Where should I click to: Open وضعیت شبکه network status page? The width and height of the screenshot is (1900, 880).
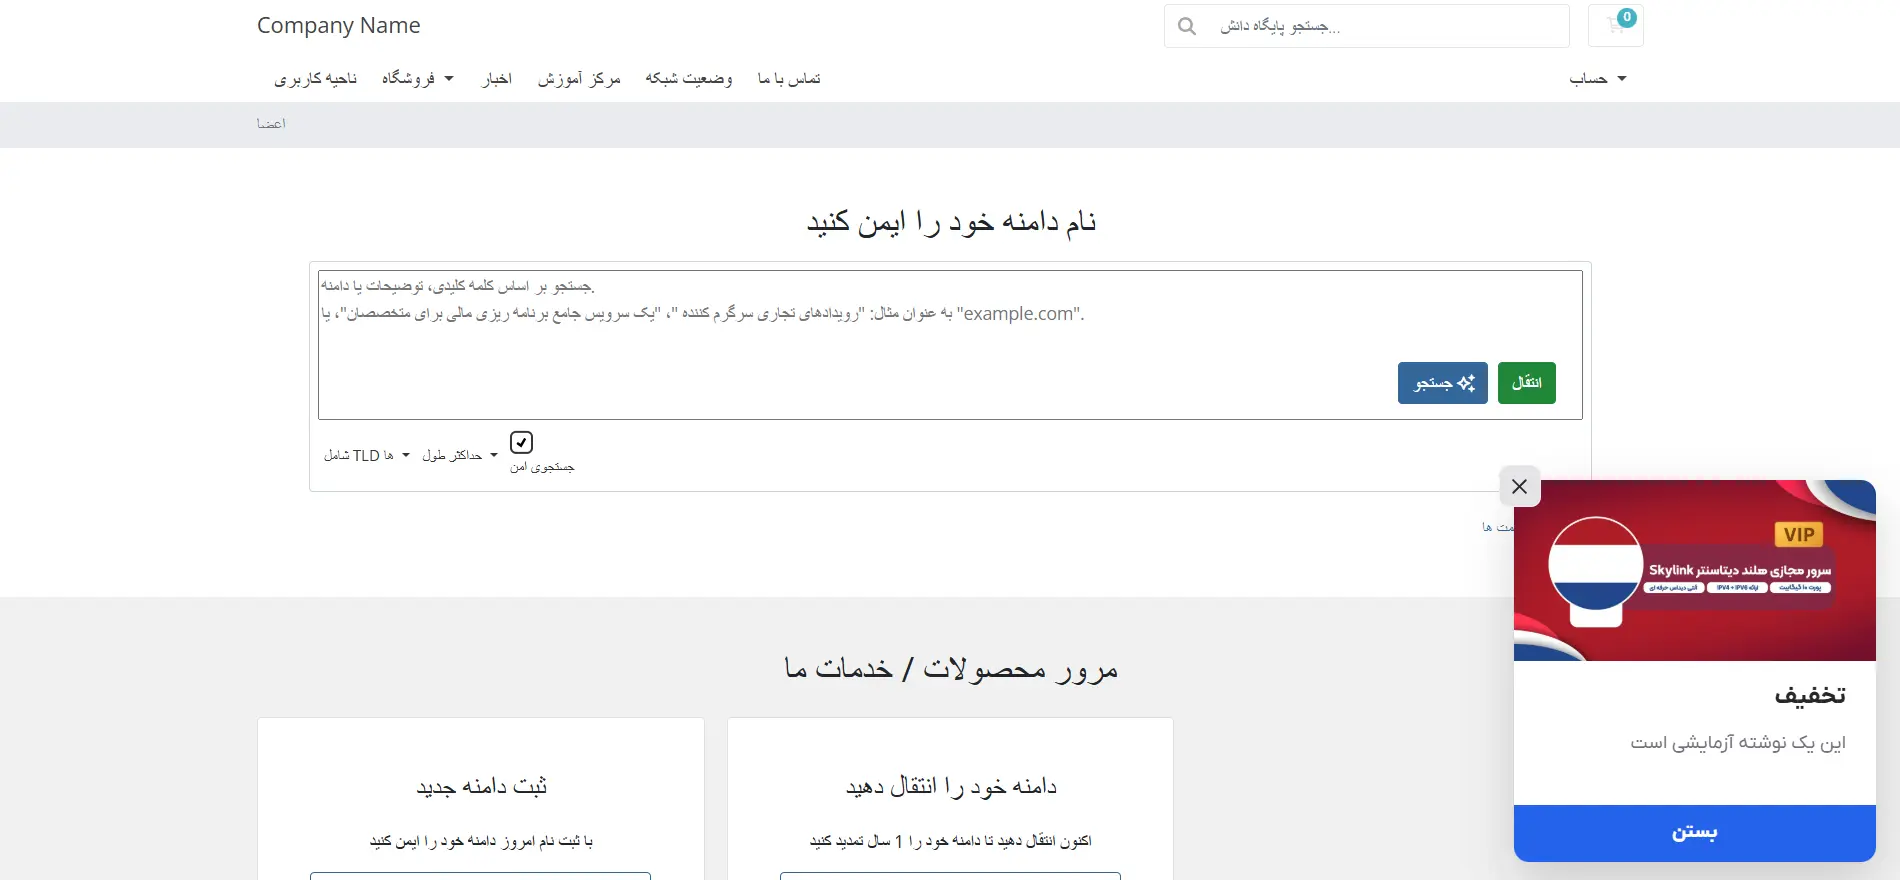pos(689,79)
